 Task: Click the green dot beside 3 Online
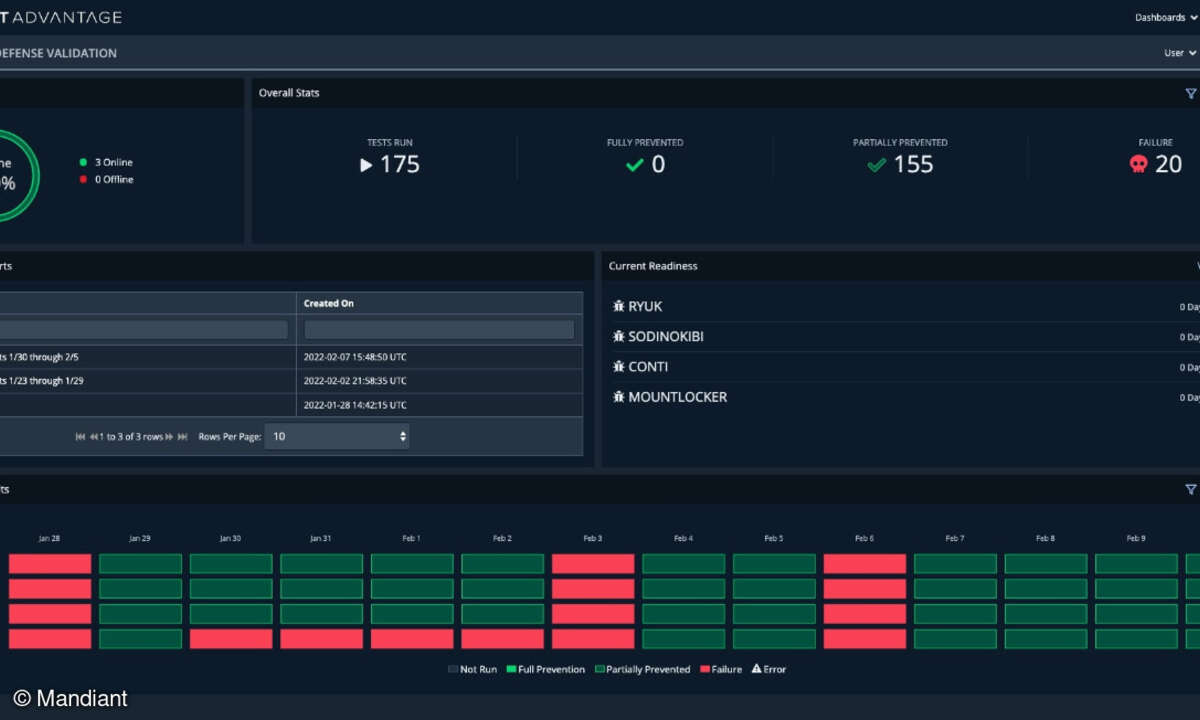coord(83,162)
